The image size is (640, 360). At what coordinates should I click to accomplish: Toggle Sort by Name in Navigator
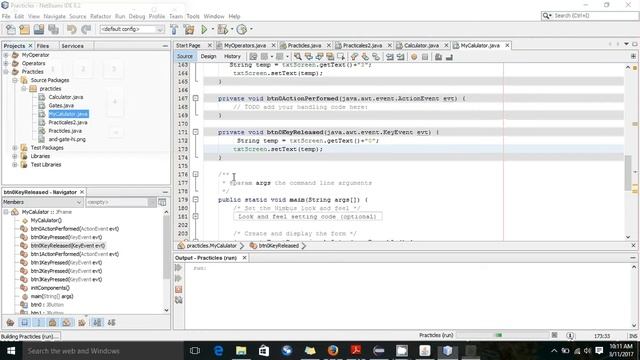tap(97, 322)
